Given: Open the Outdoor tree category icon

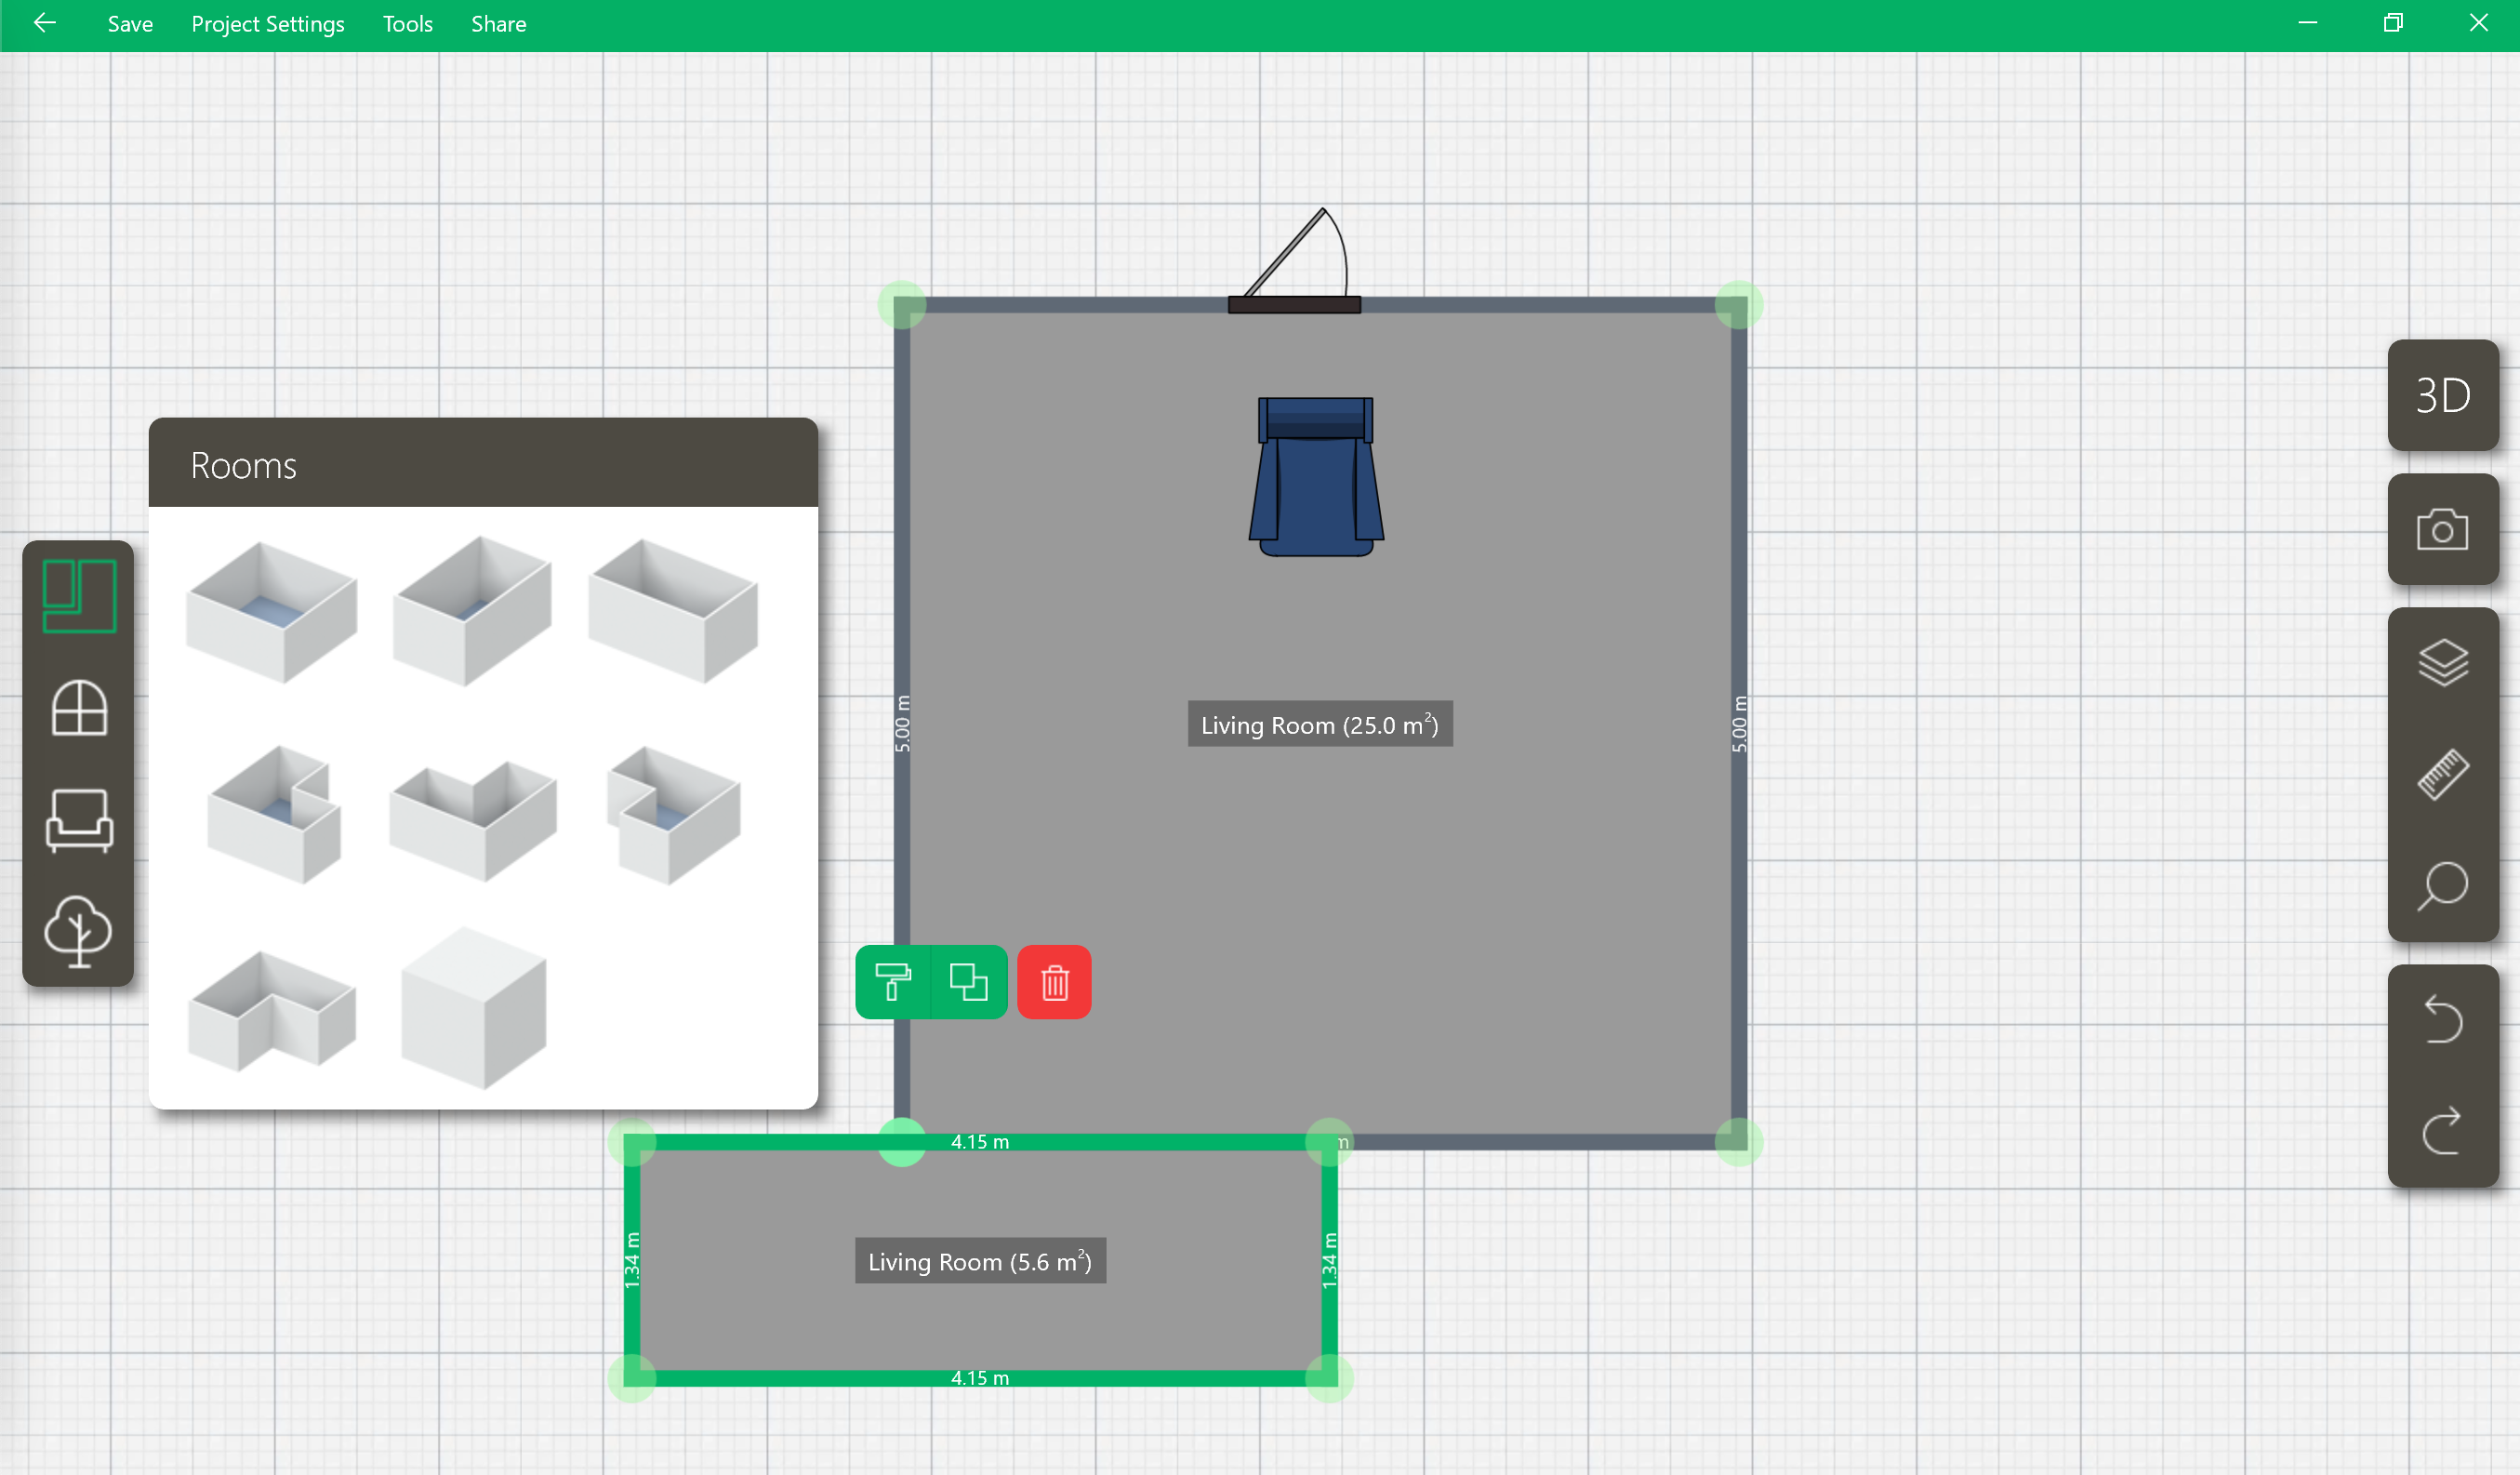Looking at the screenshot, I should pos(79,930).
